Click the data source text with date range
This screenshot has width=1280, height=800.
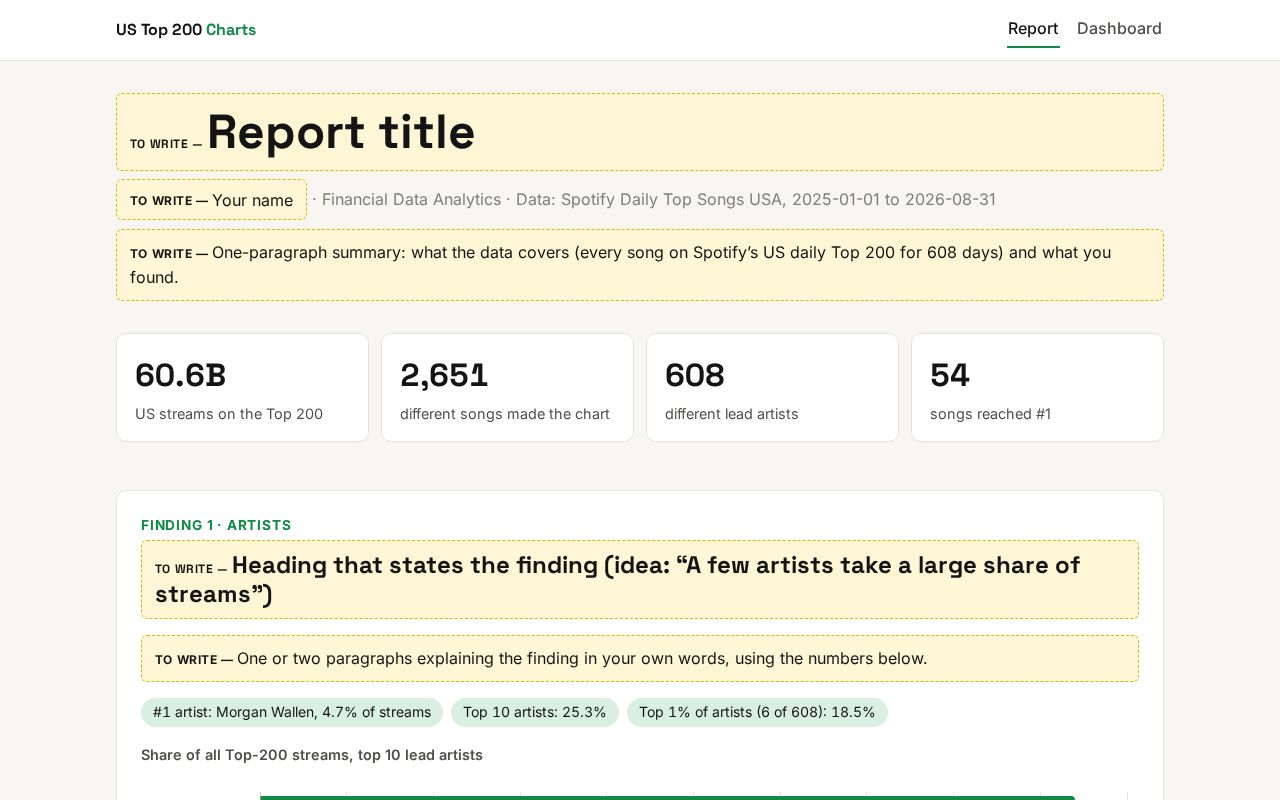coord(756,199)
